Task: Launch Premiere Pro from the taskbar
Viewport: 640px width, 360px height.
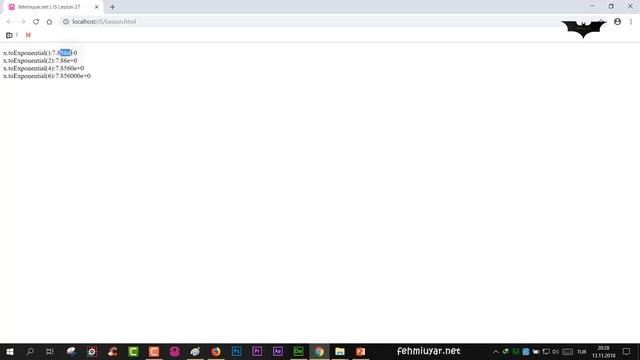Action: (257, 351)
